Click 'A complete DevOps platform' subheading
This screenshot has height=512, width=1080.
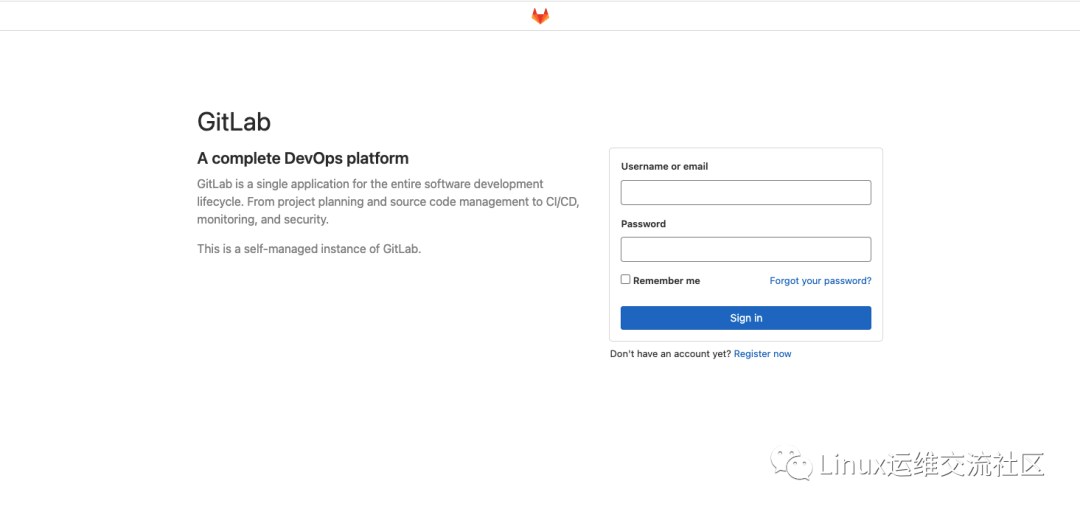(x=303, y=158)
